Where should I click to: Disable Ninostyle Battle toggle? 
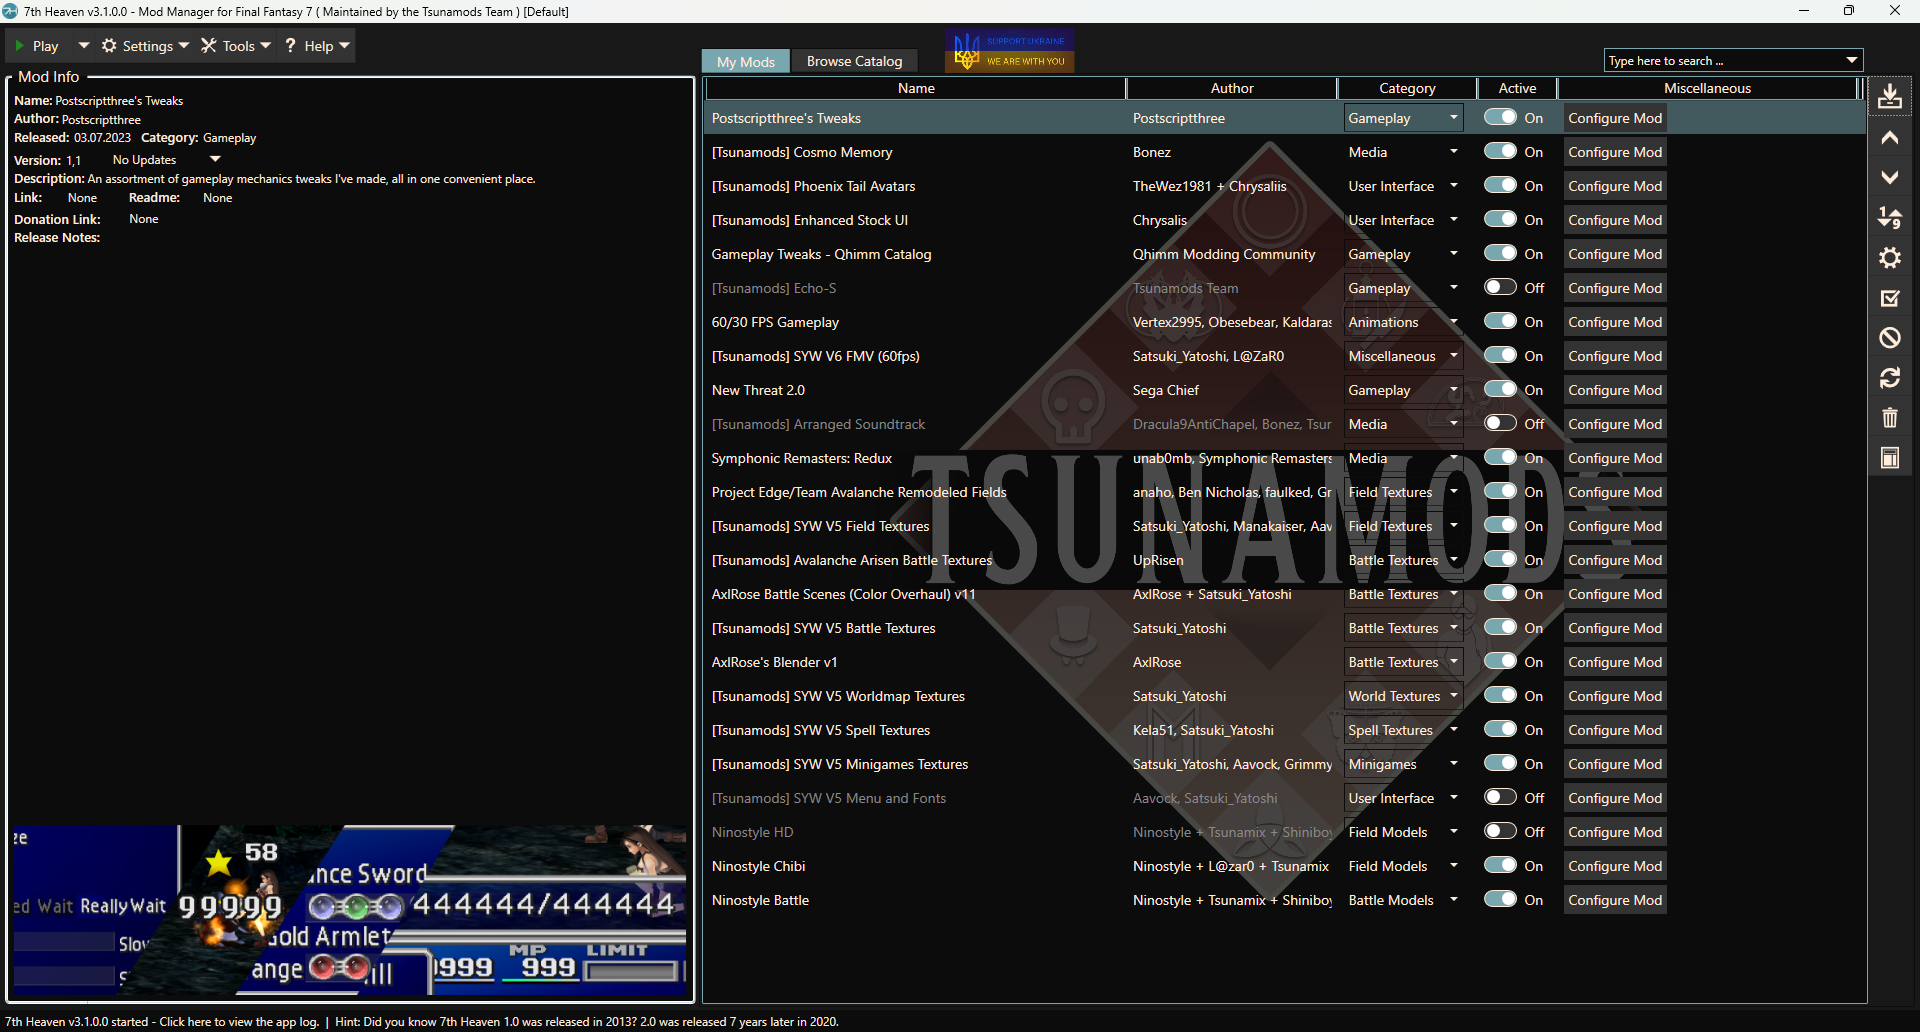pos(1500,899)
